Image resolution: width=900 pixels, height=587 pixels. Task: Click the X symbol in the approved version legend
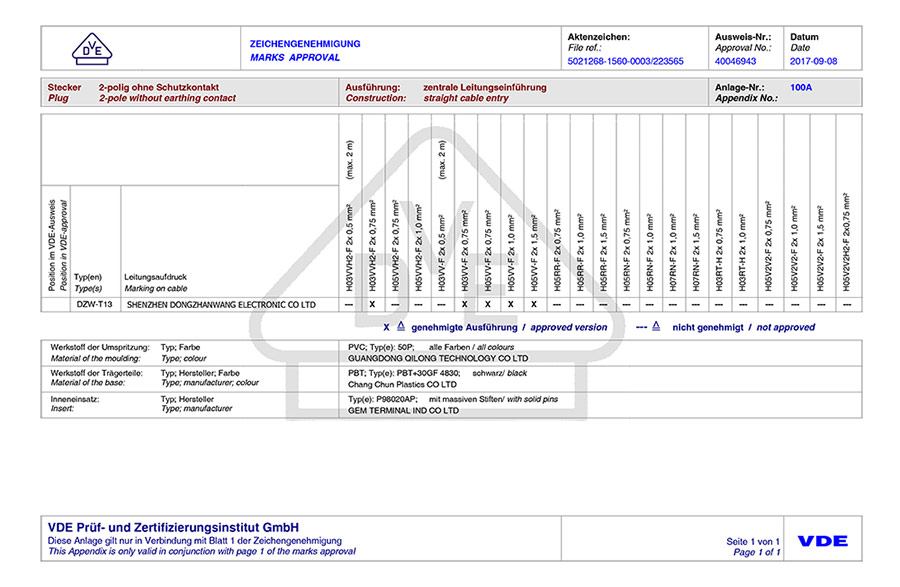click(386, 327)
